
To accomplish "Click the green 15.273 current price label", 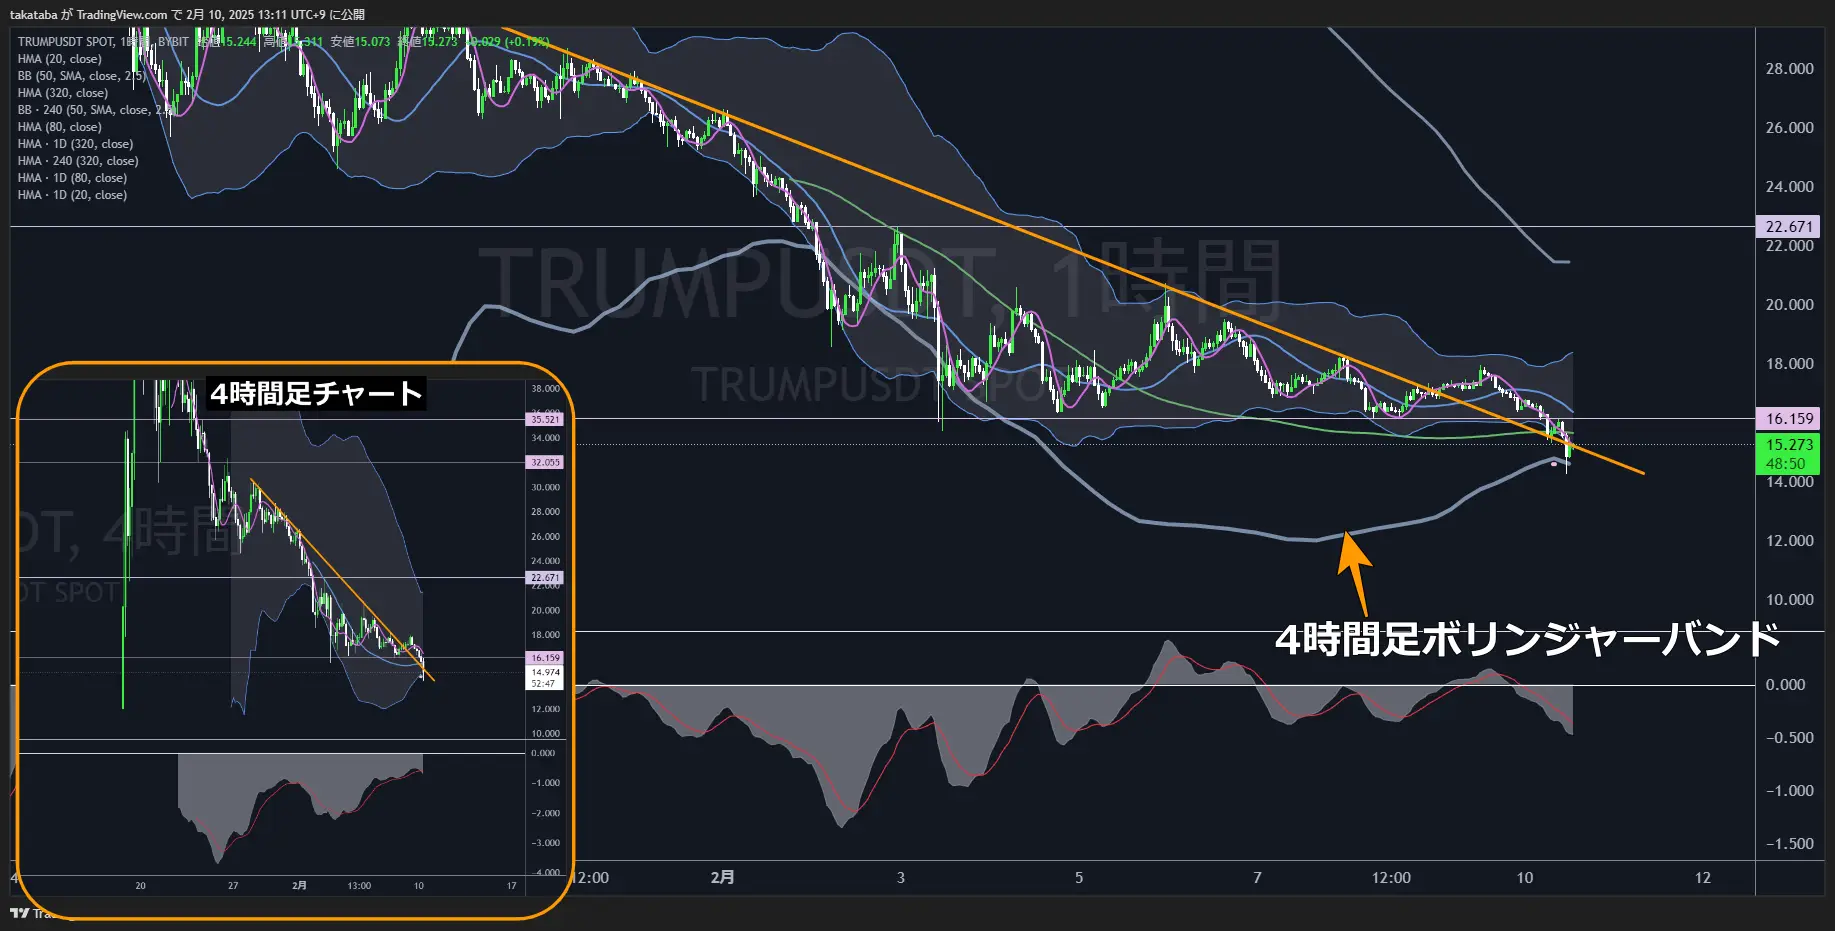I will [x=1789, y=445].
